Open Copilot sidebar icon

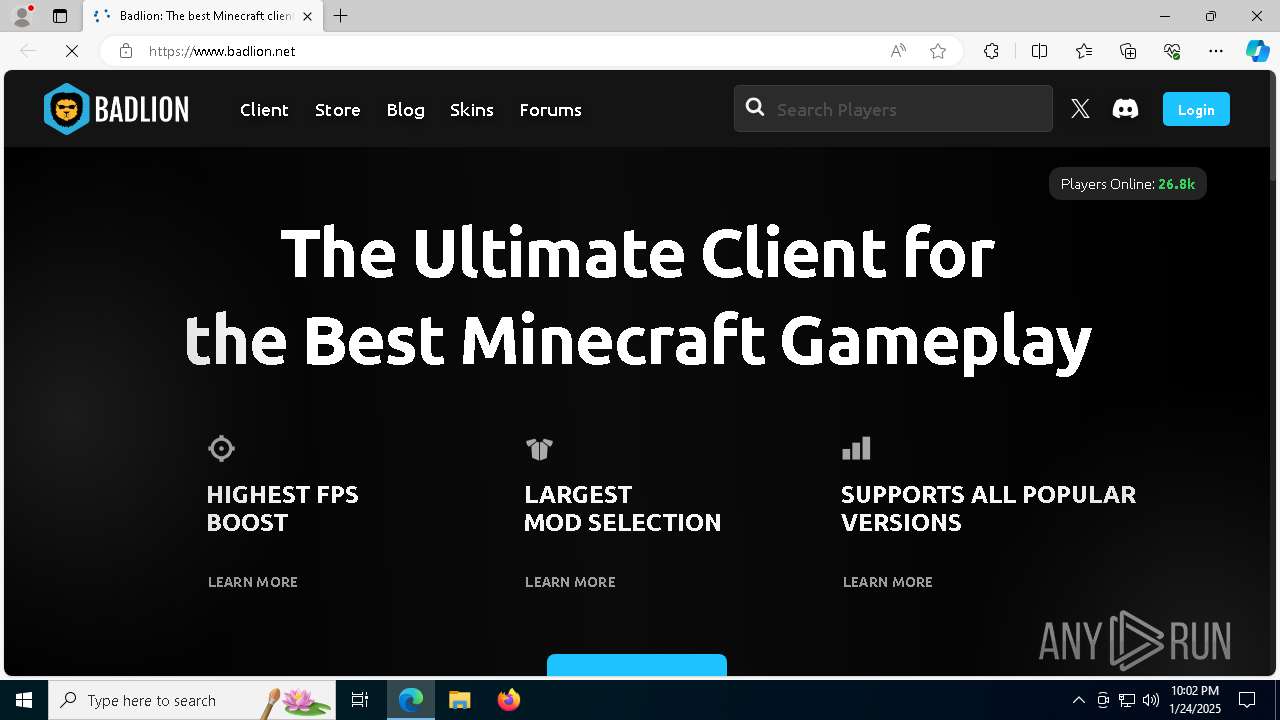click(1257, 51)
